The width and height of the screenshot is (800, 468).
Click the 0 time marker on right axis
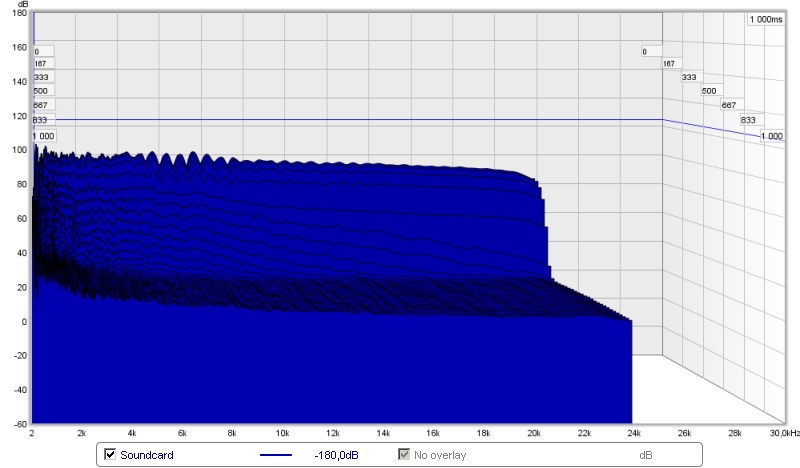[645, 51]
